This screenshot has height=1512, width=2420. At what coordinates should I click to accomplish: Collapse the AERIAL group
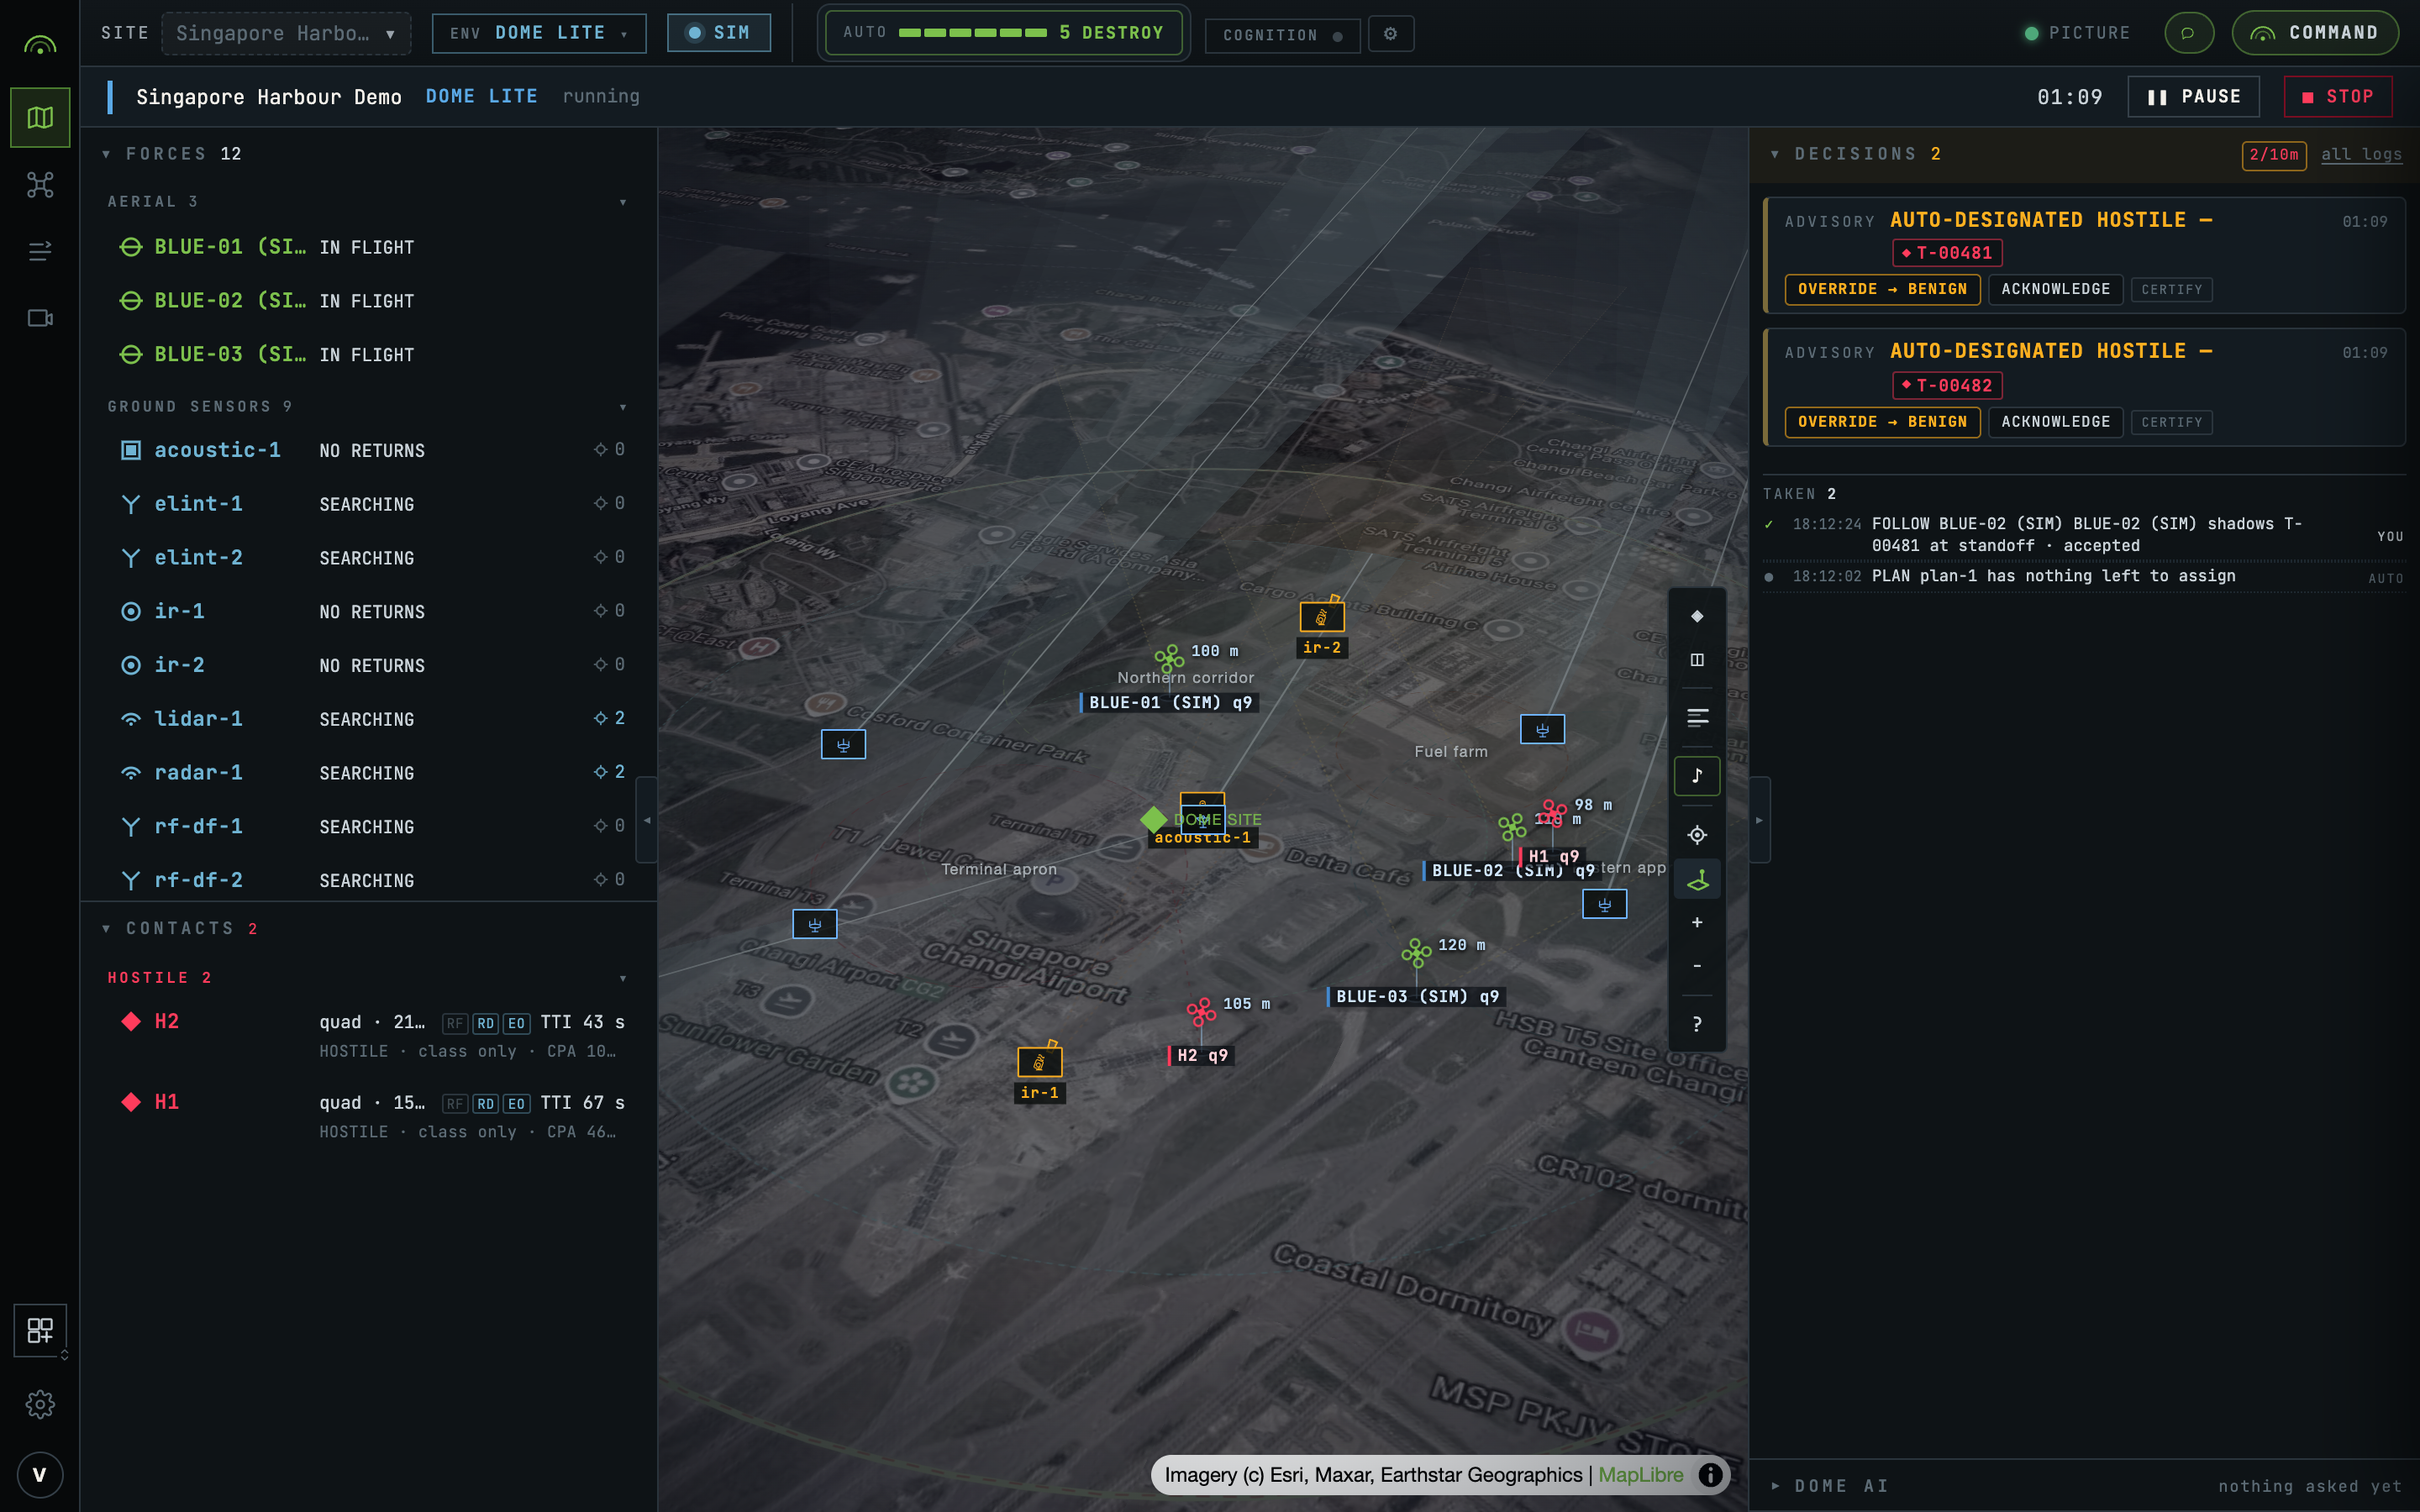(623, 202)
